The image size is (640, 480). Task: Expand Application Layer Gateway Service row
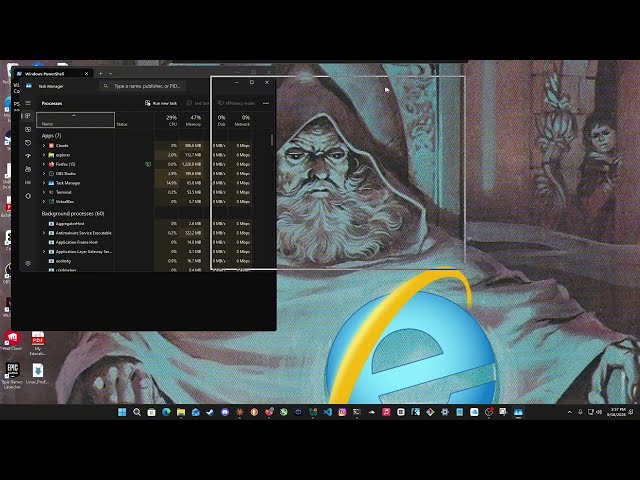click(44, 252)
